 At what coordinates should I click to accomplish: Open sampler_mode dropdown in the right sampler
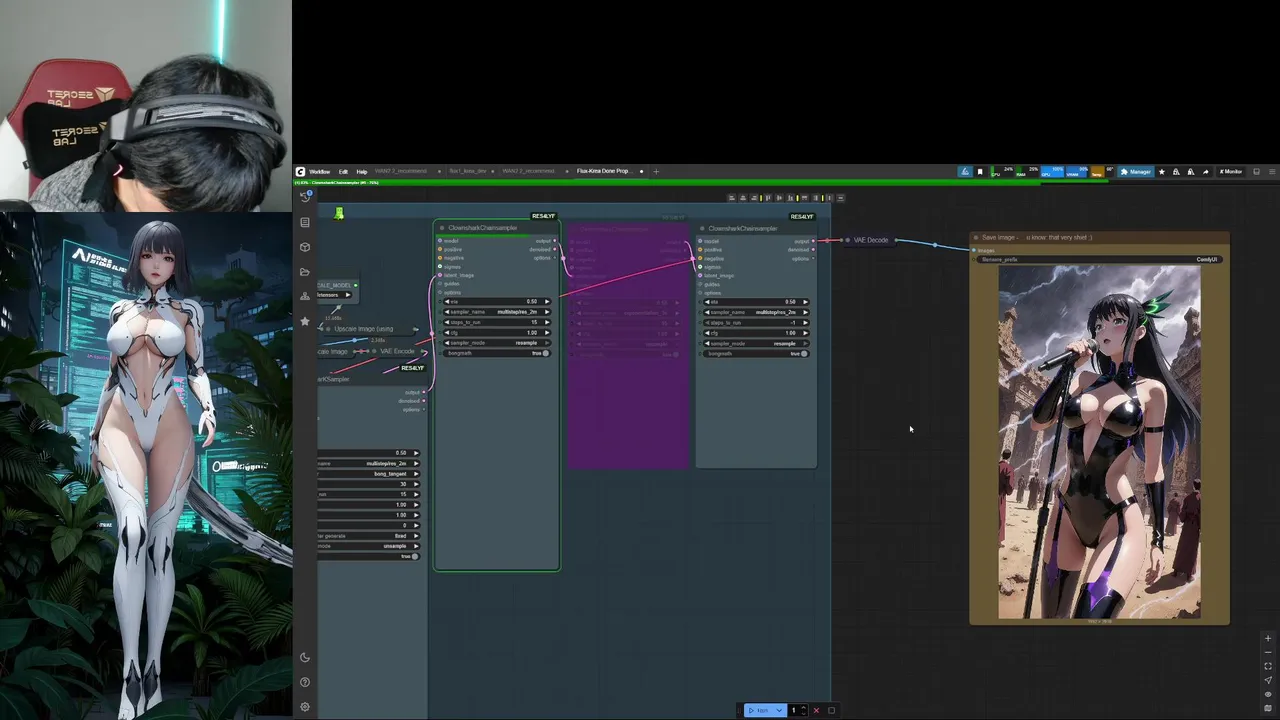click(756, 343)
